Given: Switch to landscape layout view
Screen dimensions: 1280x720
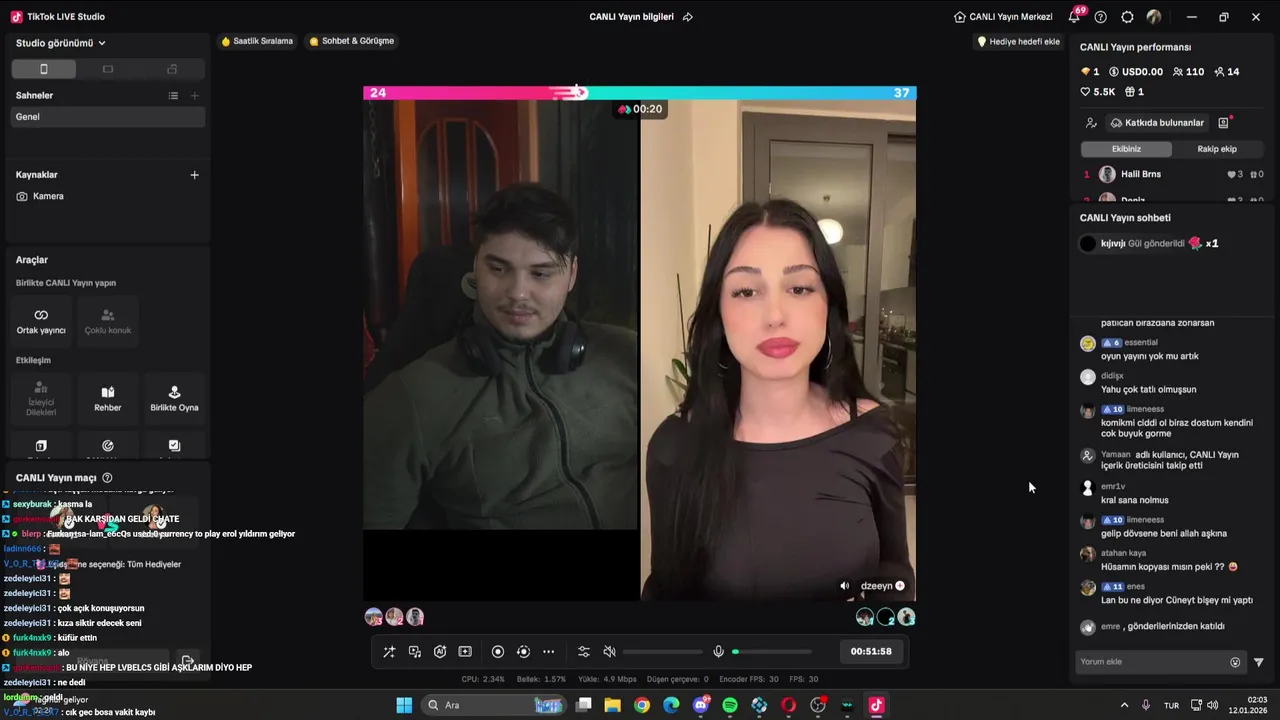Looking at the screenshot, I should click(108, 69).
